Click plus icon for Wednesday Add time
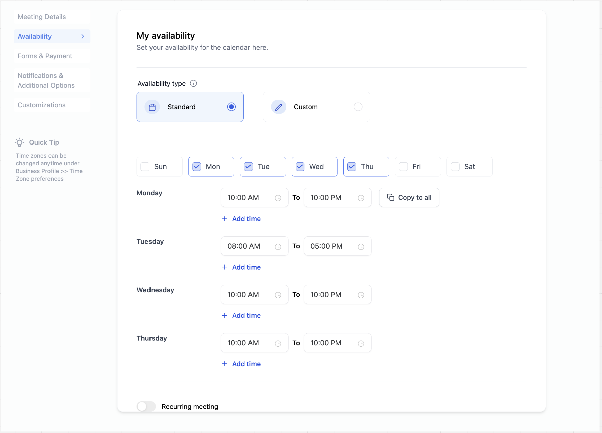Viewport: 602px width, 433px height. click(225, 316)
